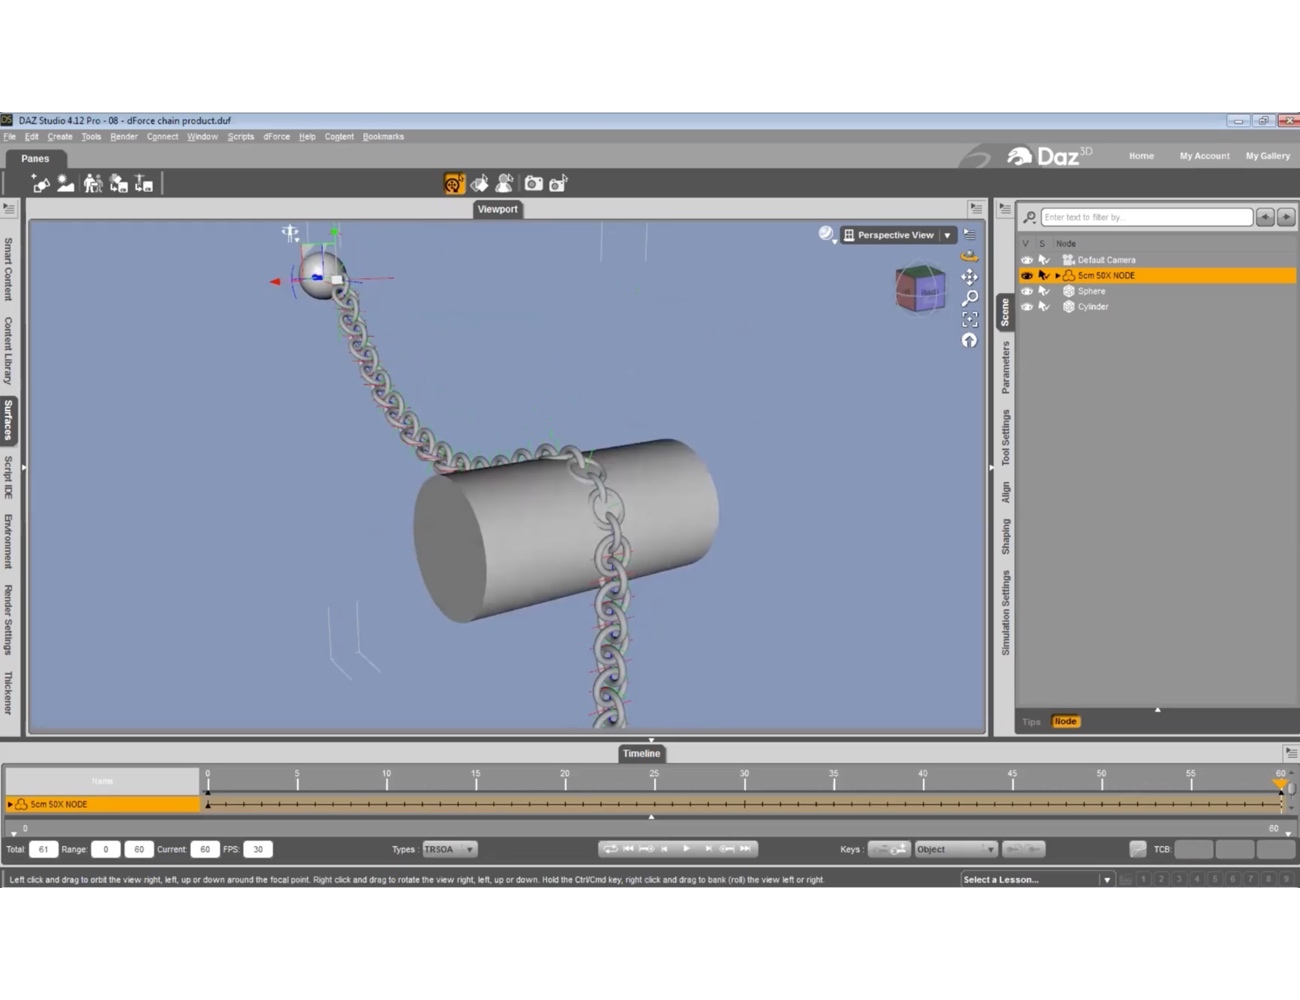Open the Perspective View camera dropdown
Image resolution: width=1300 pixels, height=1000 pixels.
[898, 235]
